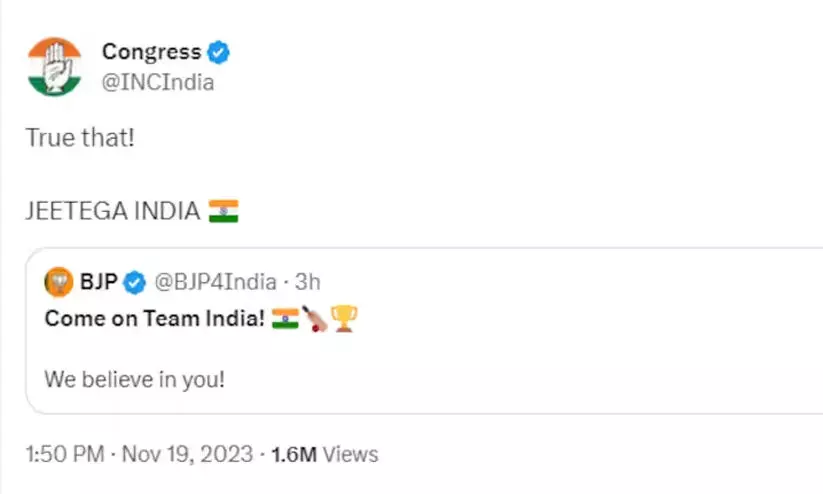Screen dimensions: 823x494
Task: Click the Indian flag emoji after JEETEGA INDIA
Action: (223, 212)
